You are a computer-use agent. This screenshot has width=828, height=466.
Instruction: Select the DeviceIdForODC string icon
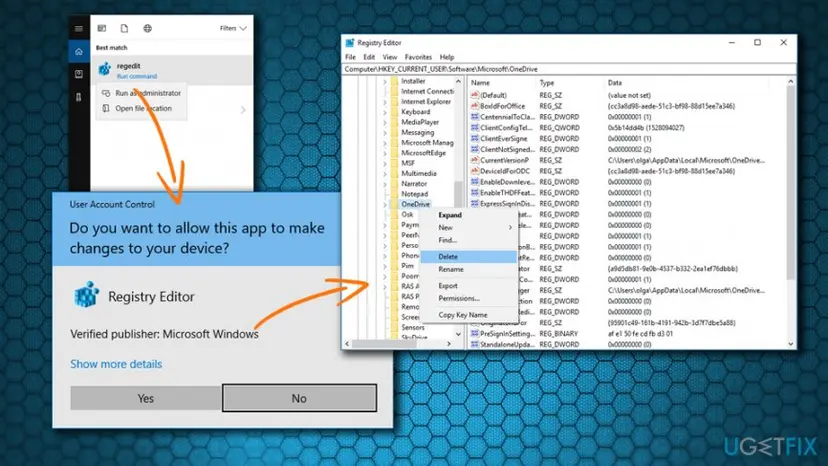(475, 171)
